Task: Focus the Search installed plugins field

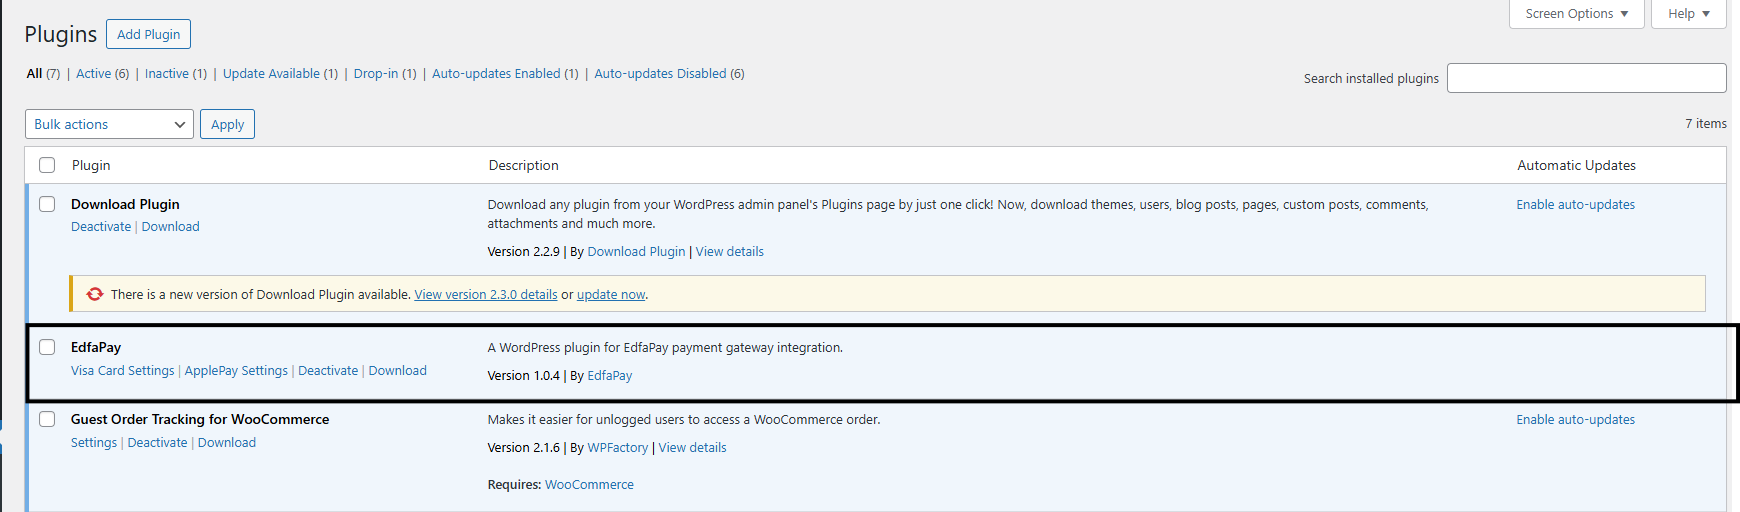Action: 1586,78
